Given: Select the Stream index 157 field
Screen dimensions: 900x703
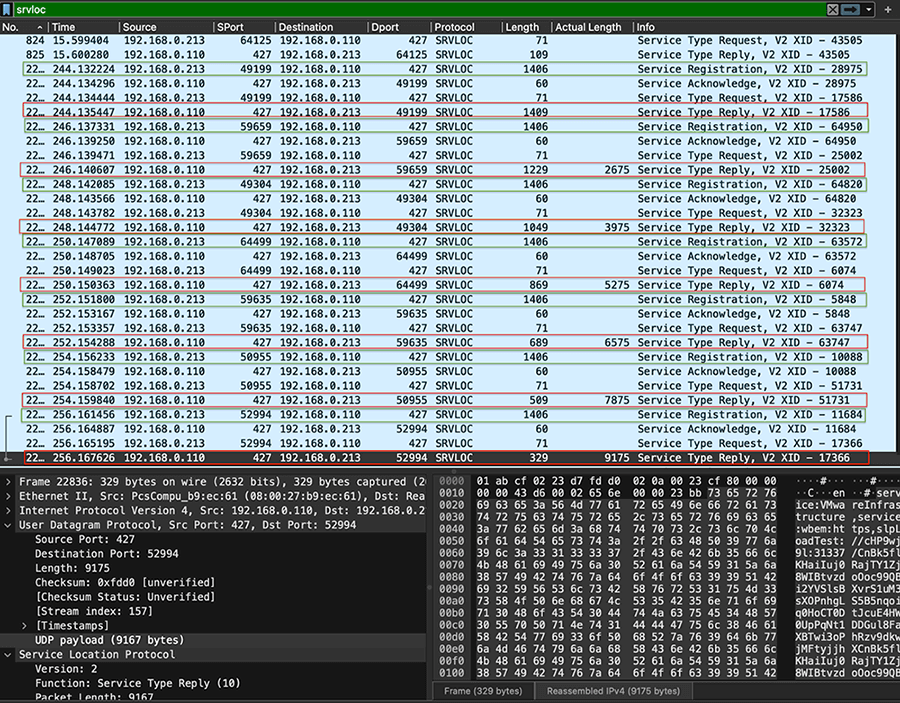Looking at the screenshot, I should (93, 610).
